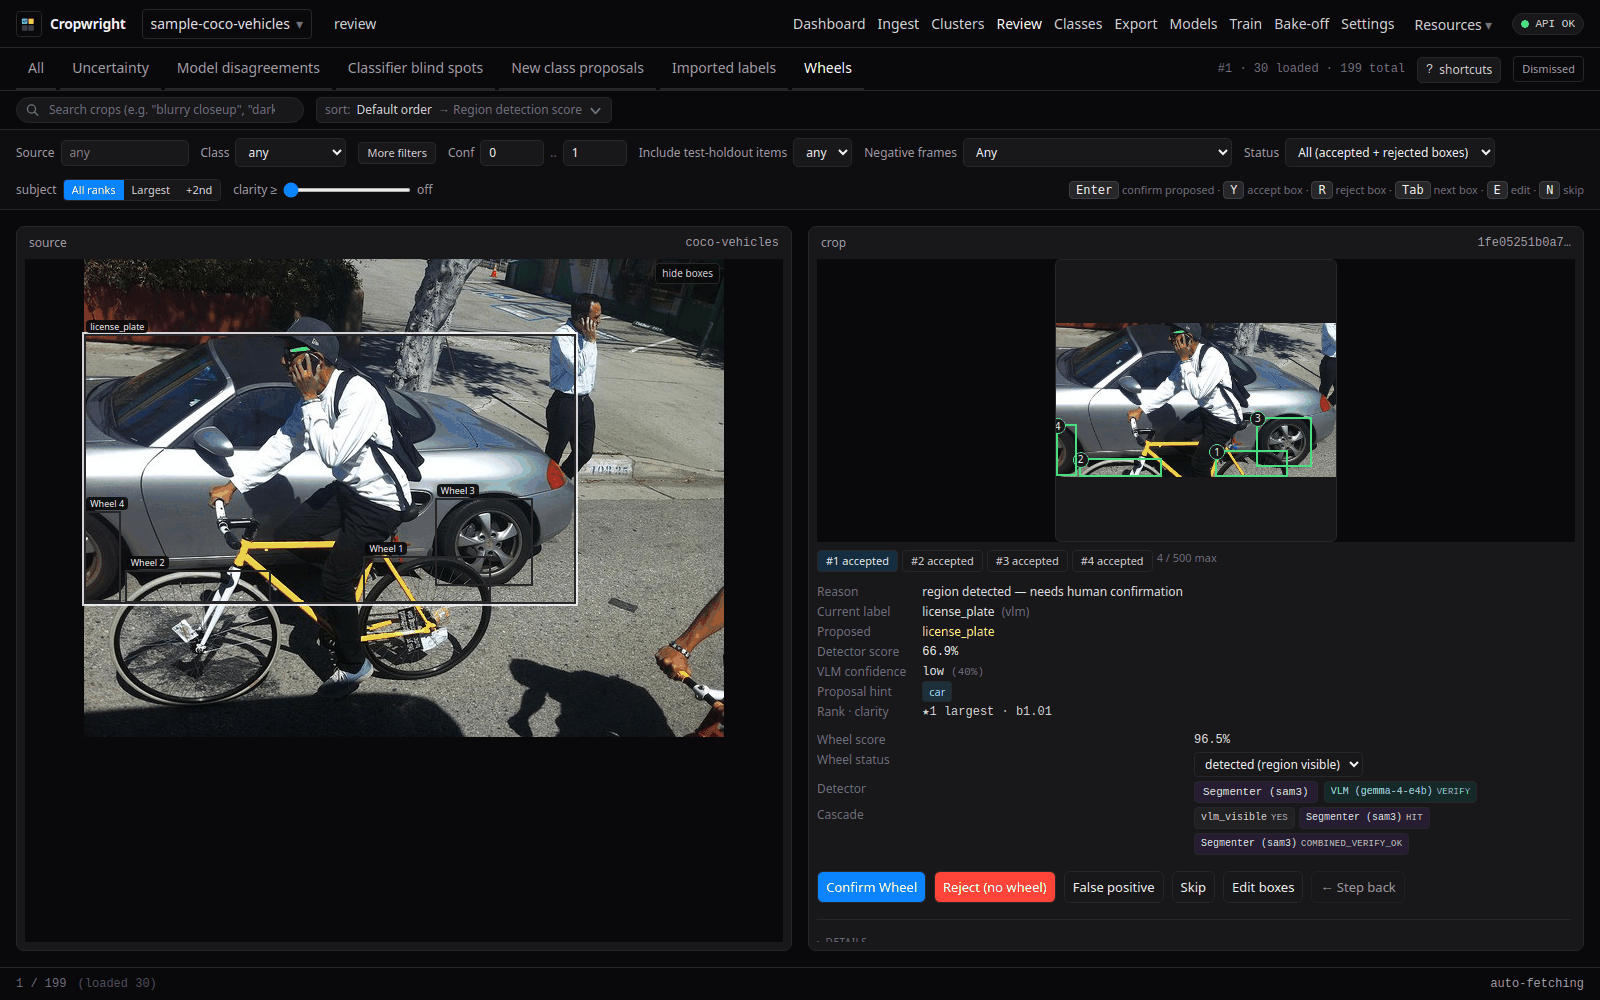Image resolution: width=1600 pixels, height=1000 pixels.
Task: Select the All ranks subject option
Action: 94,190
